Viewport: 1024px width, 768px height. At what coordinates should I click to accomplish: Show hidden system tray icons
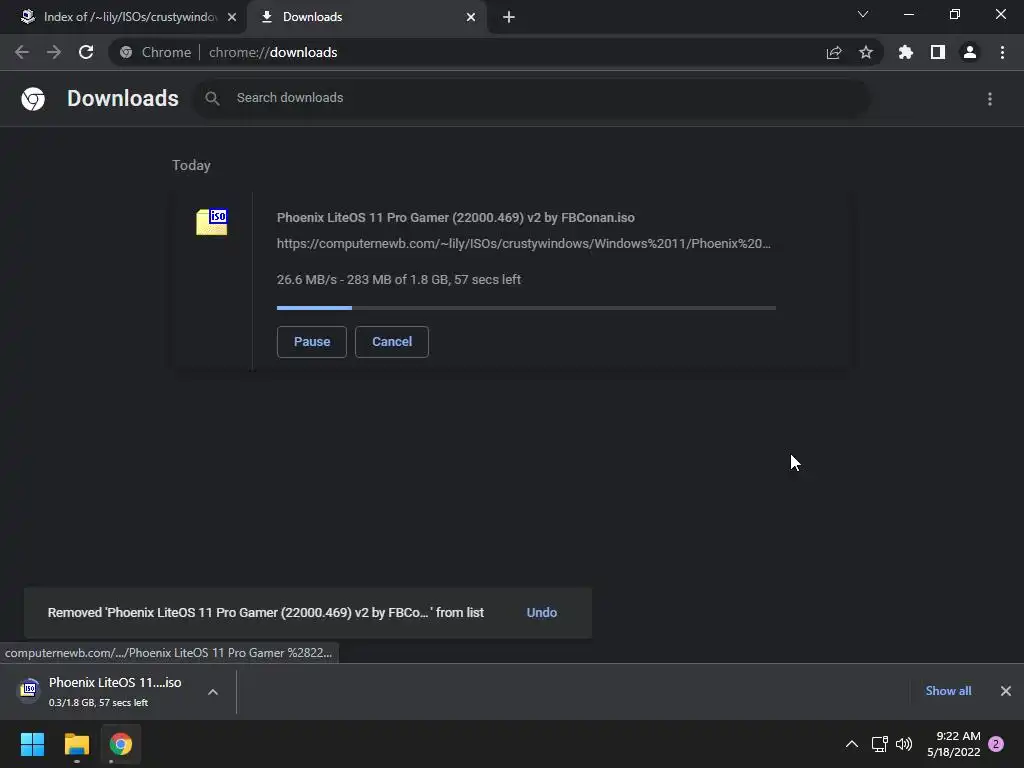[852, 744]
